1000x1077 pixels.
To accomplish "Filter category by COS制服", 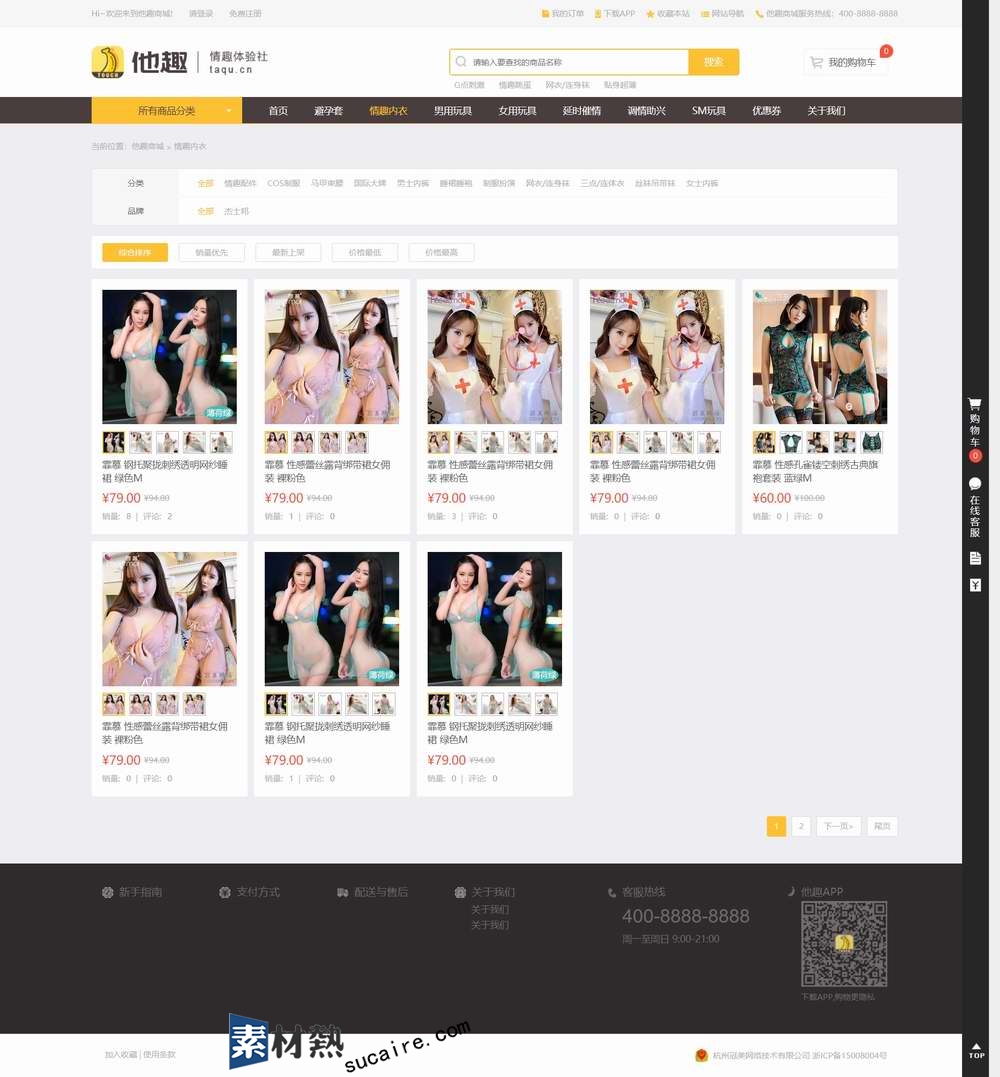I will pyautogui.click(x=284, y=183).
